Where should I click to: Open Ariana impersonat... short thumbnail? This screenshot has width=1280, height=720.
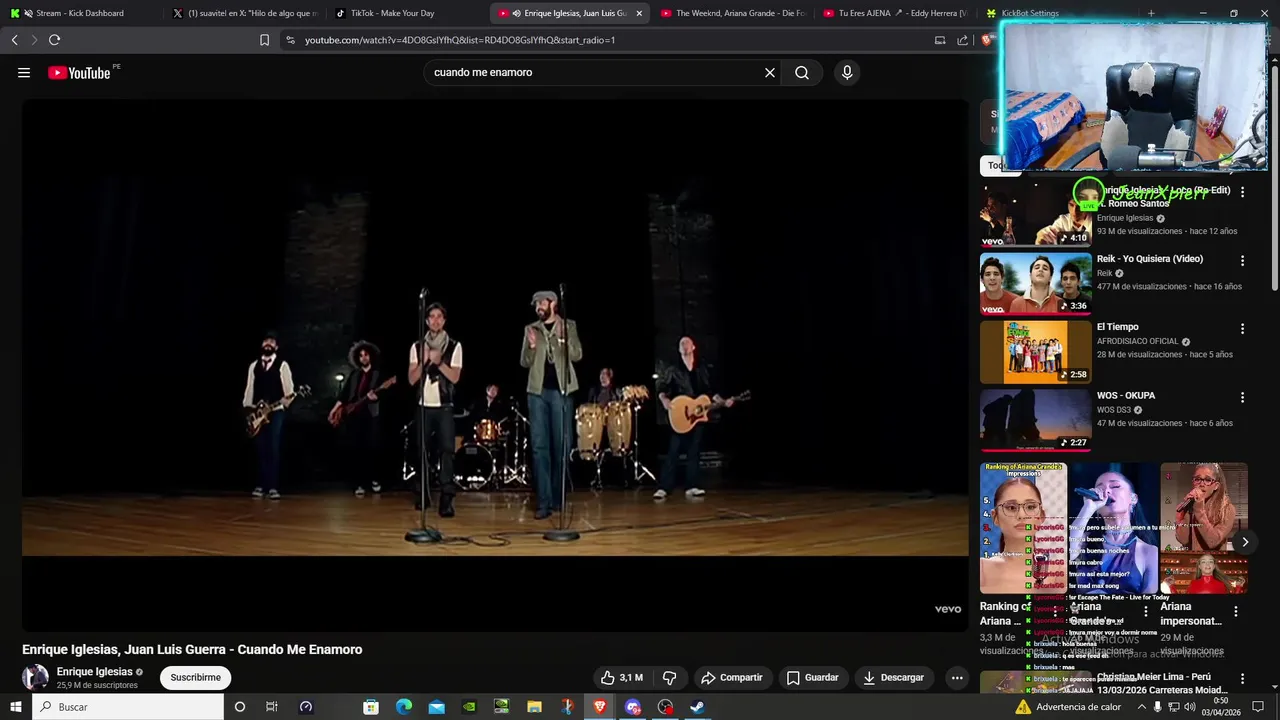click(1204, 528)
